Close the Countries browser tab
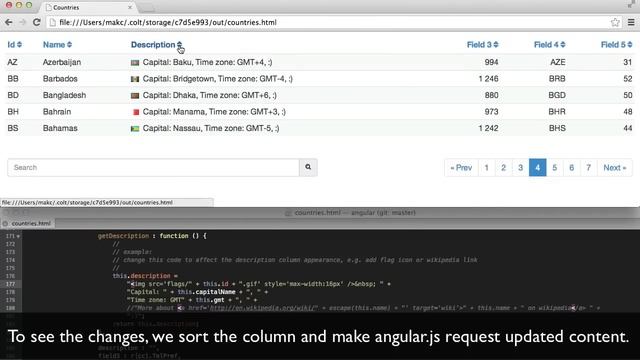The height and width of the screenshot is (360, 640). [130, 7]
